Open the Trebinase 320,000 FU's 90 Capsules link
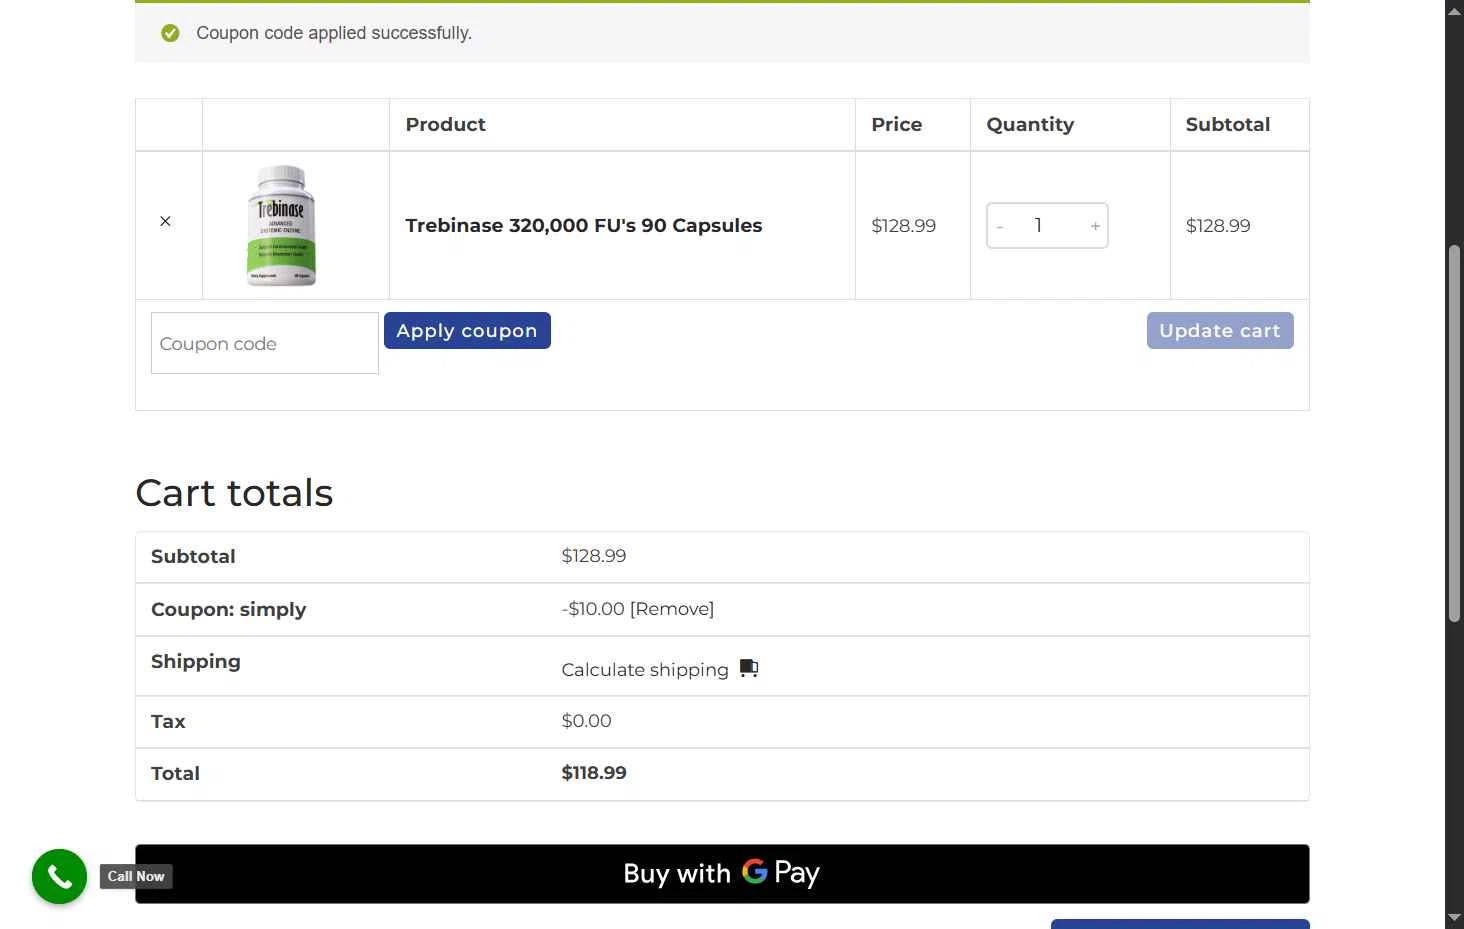 click(x=583, y=225)
